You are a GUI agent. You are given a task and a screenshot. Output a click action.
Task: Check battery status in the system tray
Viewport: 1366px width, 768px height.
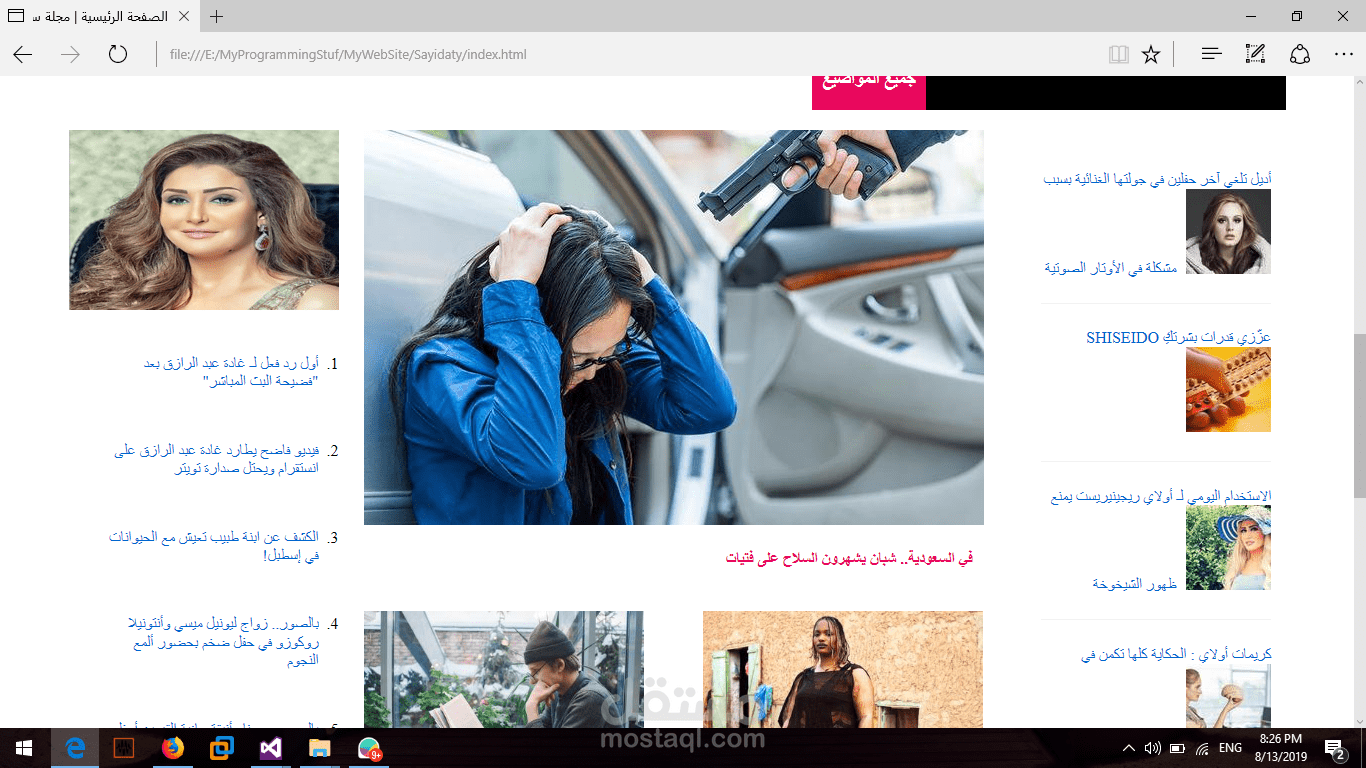(x=1177, y=748)
